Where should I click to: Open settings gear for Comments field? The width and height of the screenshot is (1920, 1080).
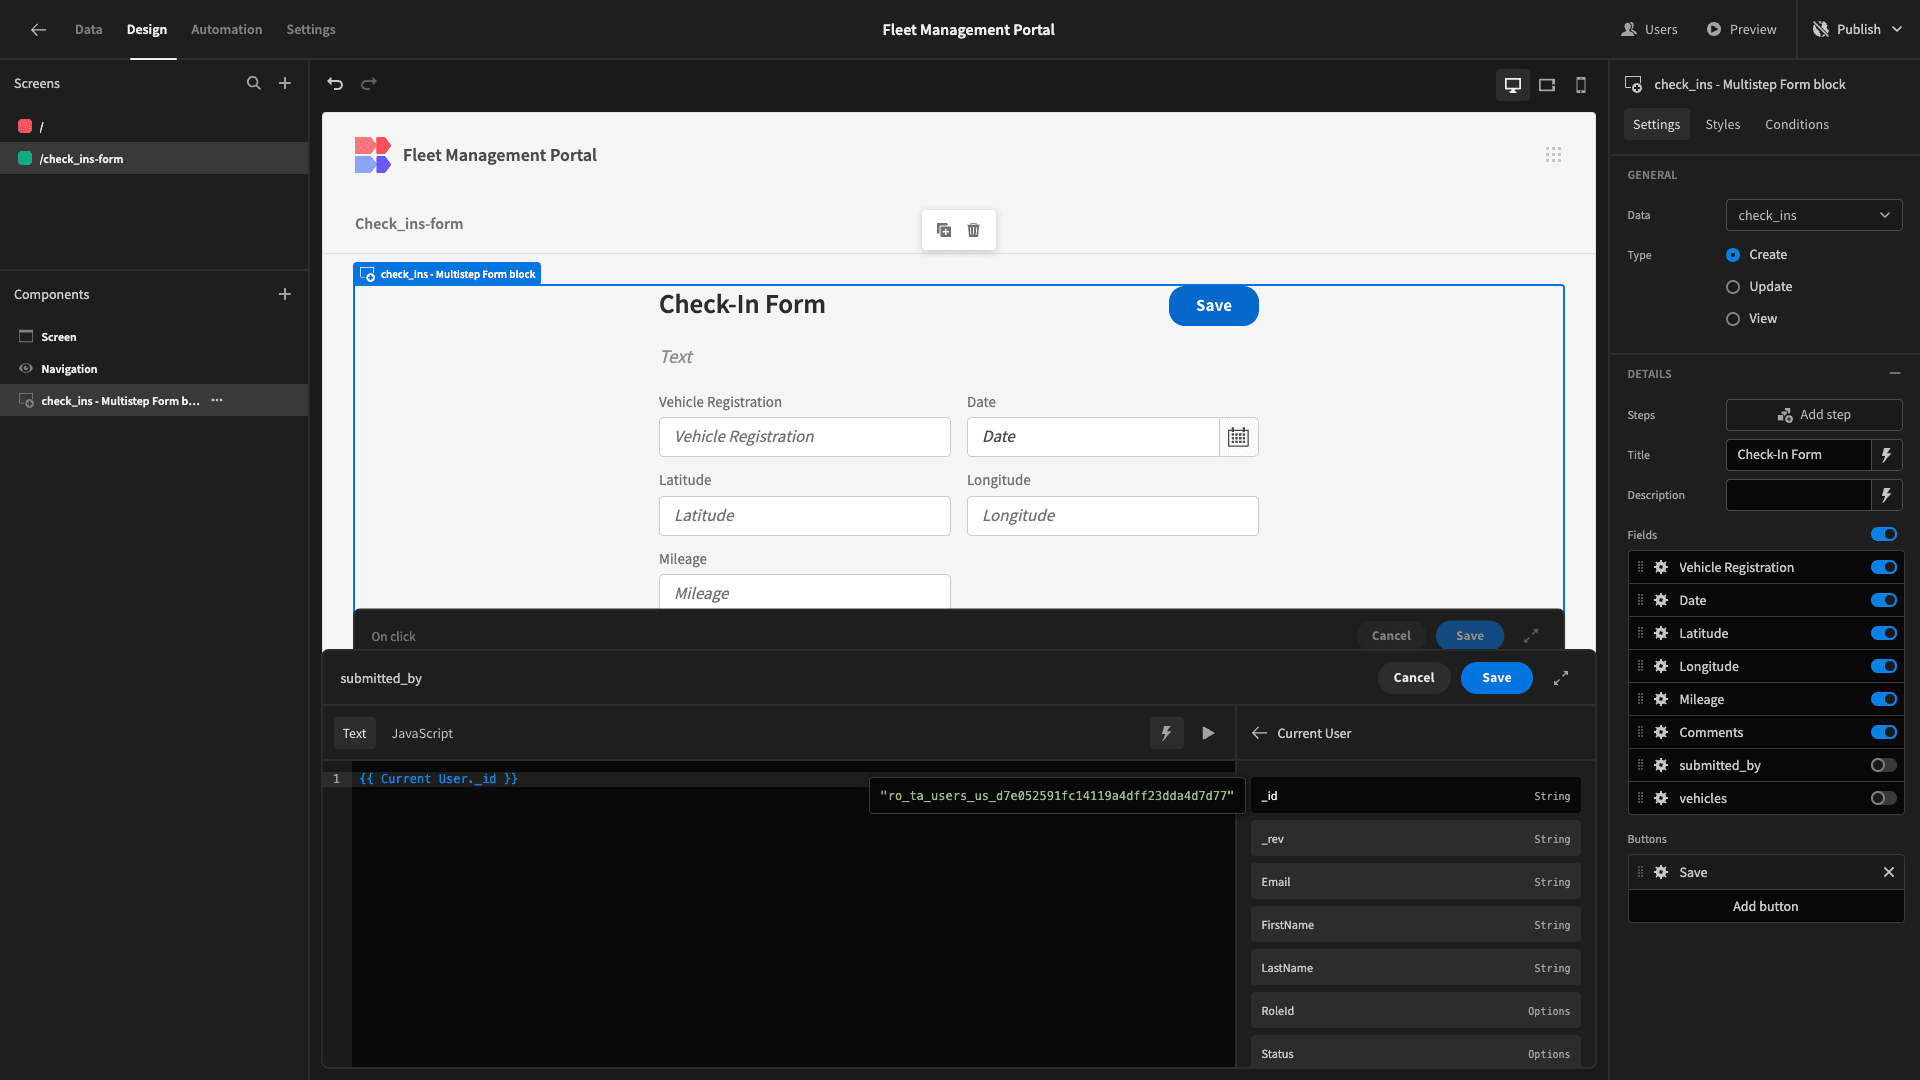click(1661, 732)
